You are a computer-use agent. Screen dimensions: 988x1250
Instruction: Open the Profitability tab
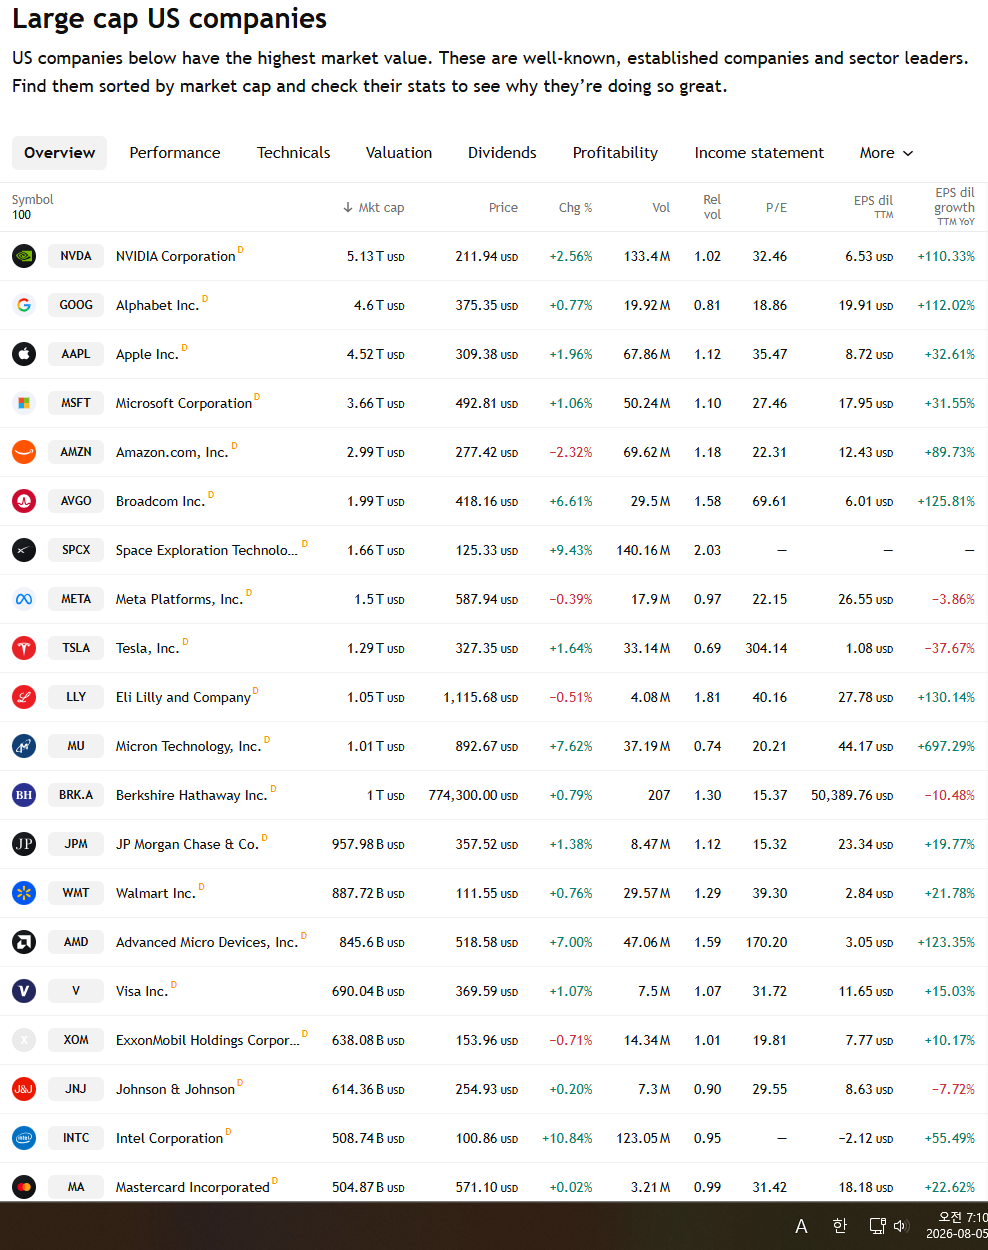coord(615,153)
